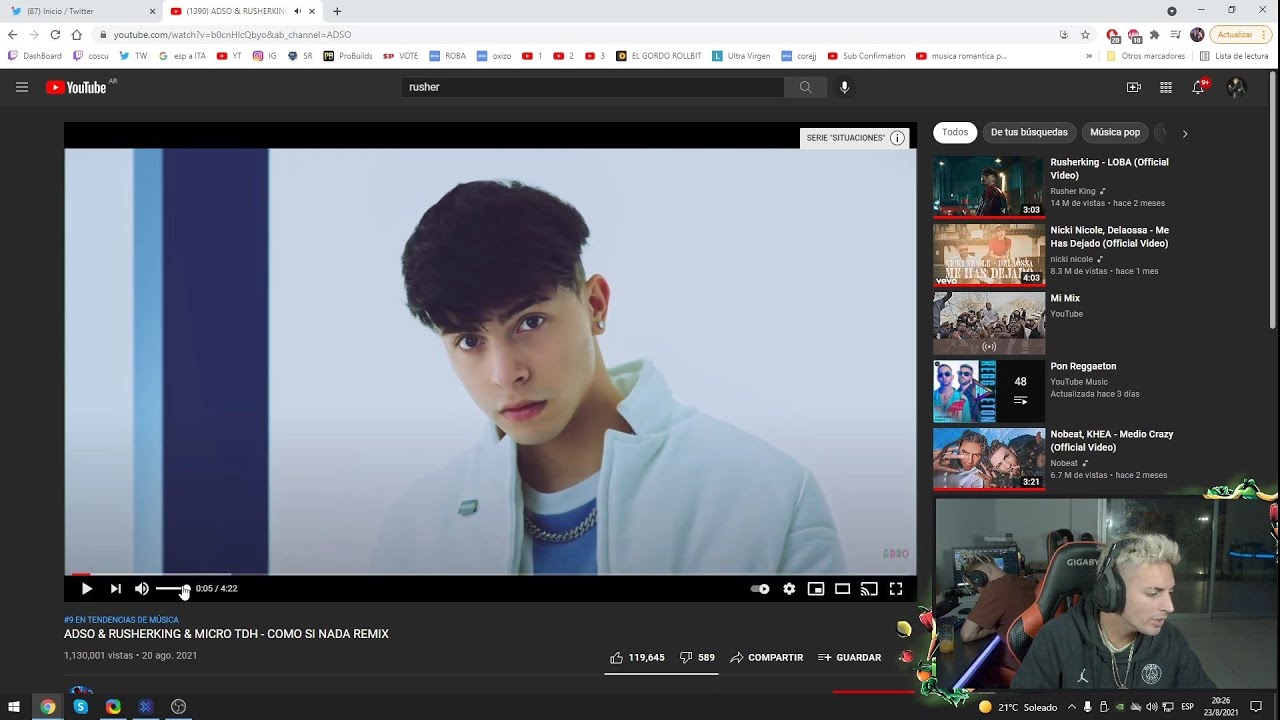Image resolution: width=1280 pixels, height=720 pixels.
Task: Click the browser address bar URL
Action: click(x=232, y=34)
